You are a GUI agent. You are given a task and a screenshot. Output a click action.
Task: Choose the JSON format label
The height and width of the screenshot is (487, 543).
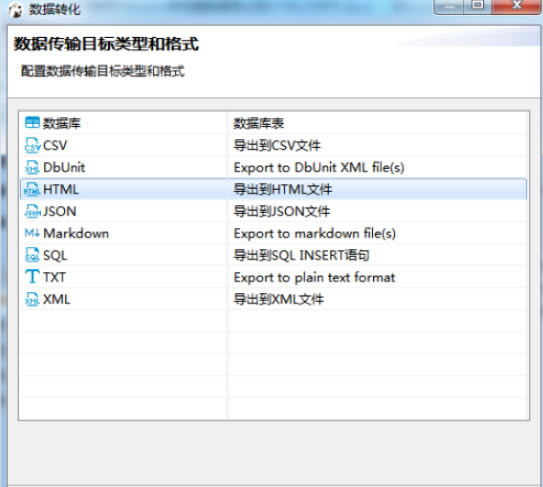pos(60,211)
